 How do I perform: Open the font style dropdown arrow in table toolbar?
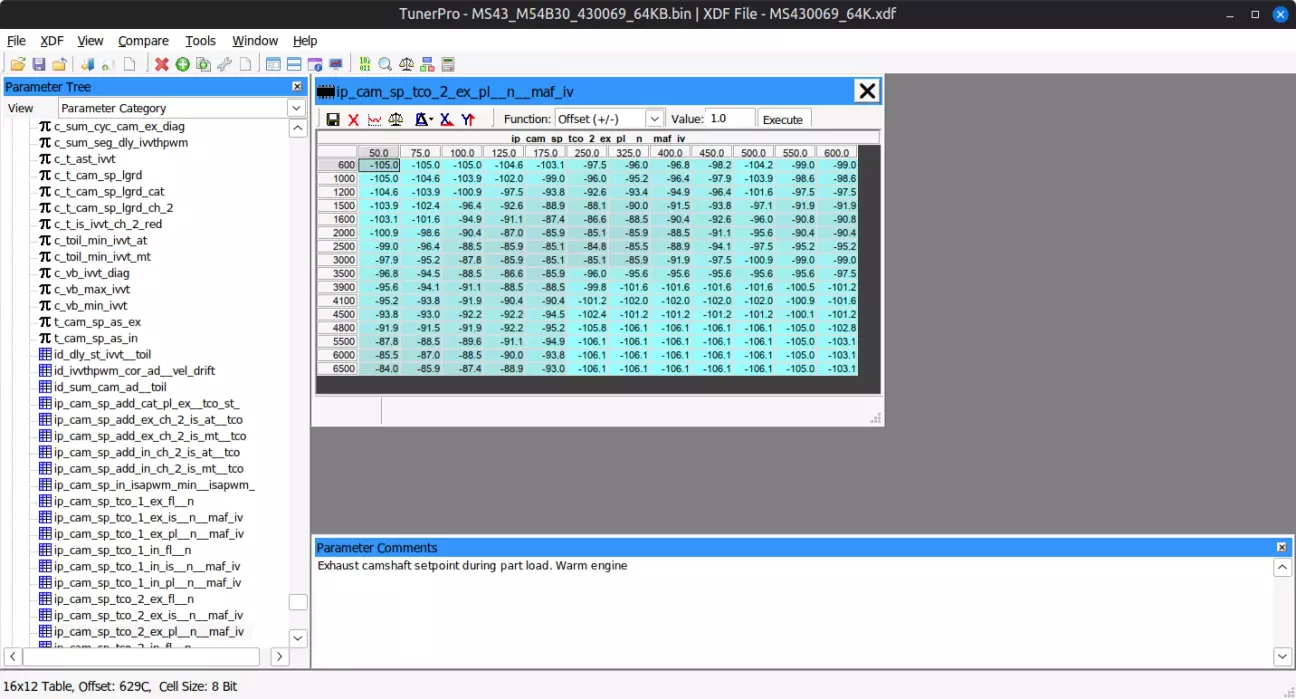tap(430, 120)
